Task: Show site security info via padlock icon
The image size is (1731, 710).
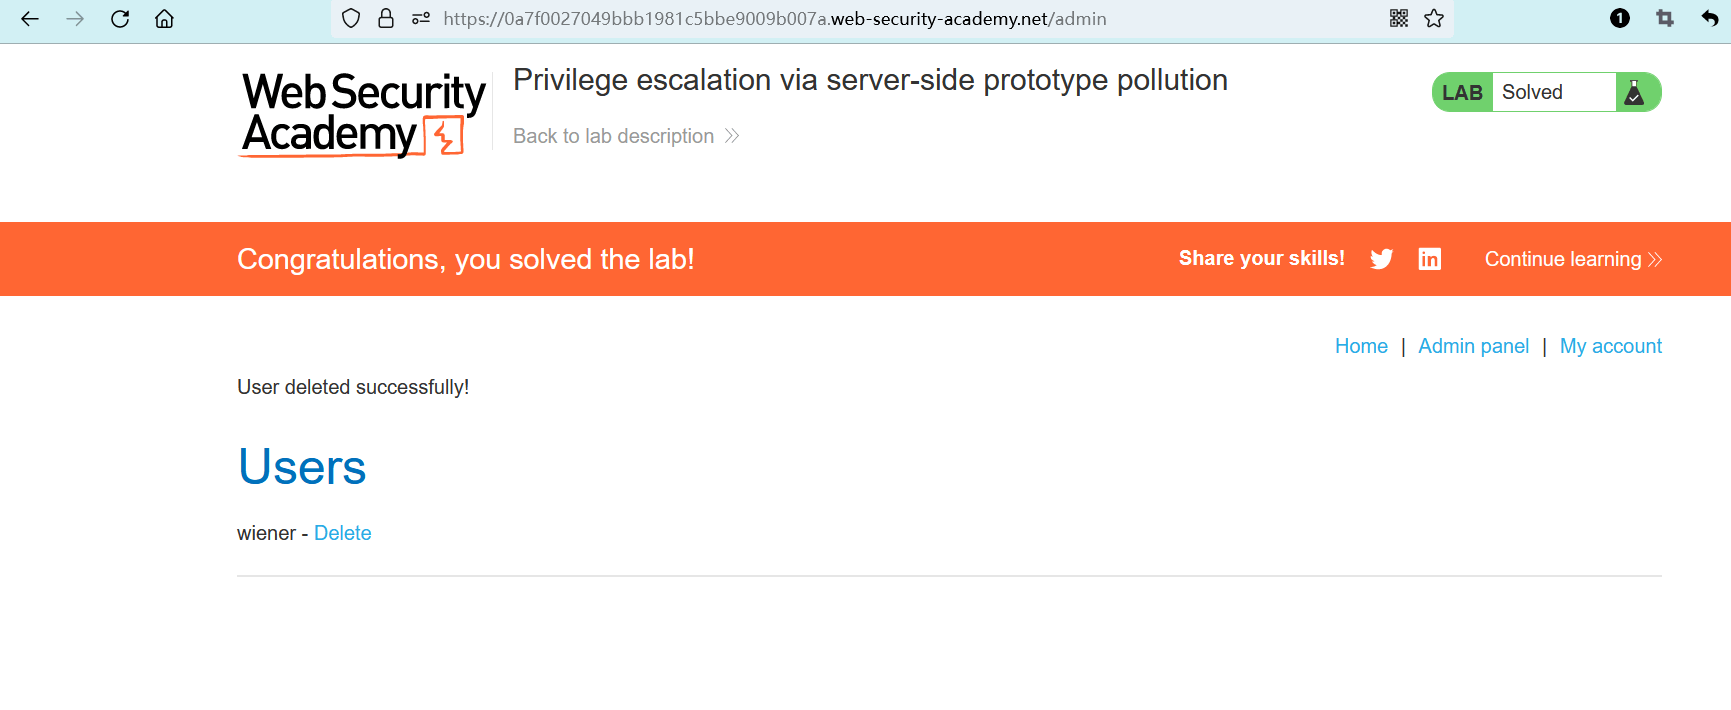Action: 386,19
